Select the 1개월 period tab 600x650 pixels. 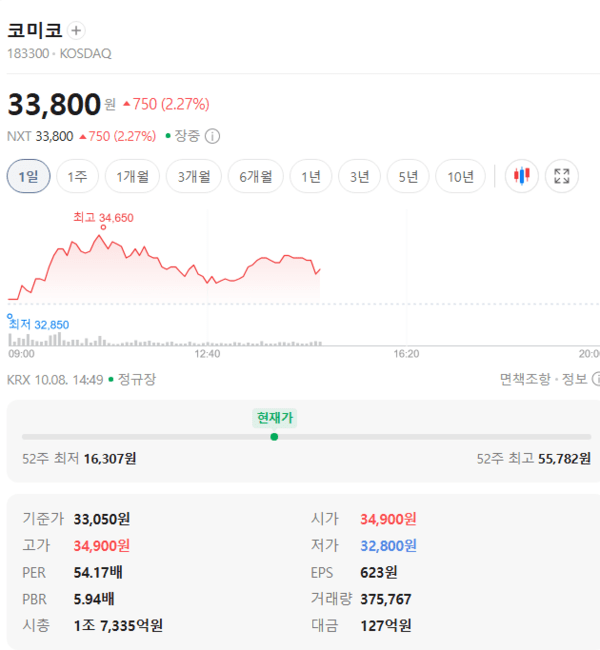click(x=132, y=176)
